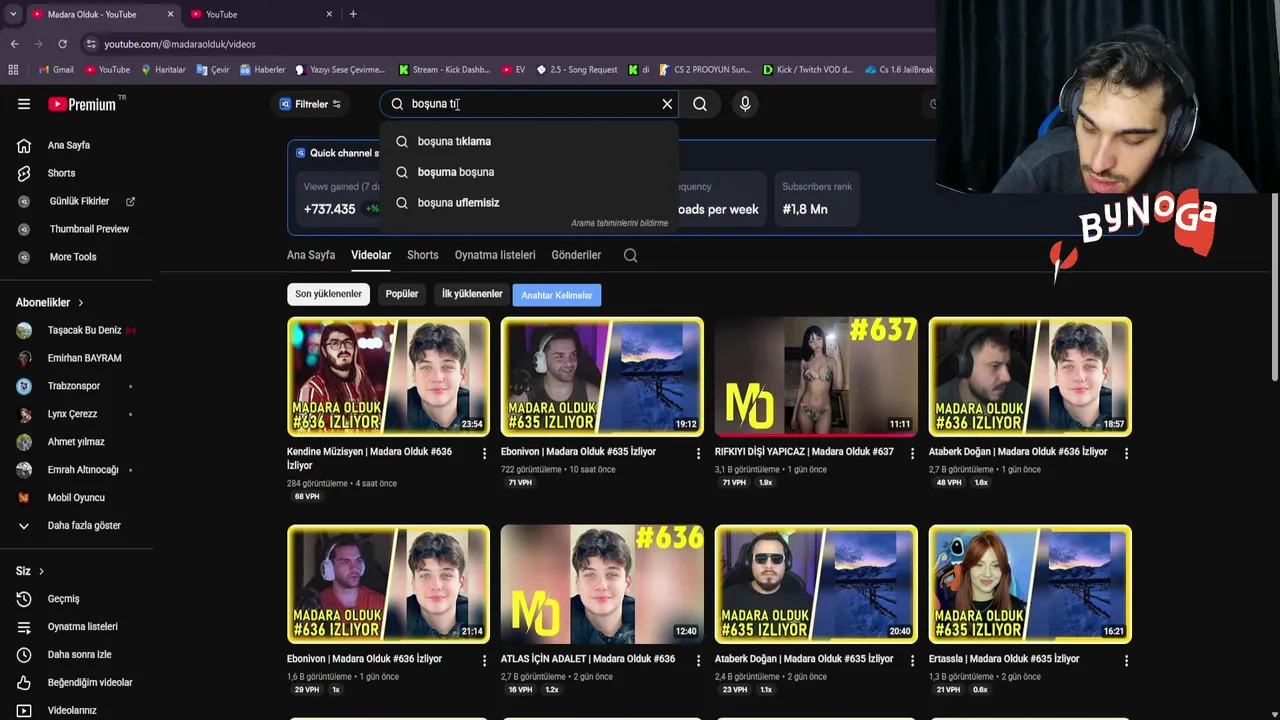Open options menu for Ertassla video
This screenshot has width=1280, height=720.
tap(1126, 660)
